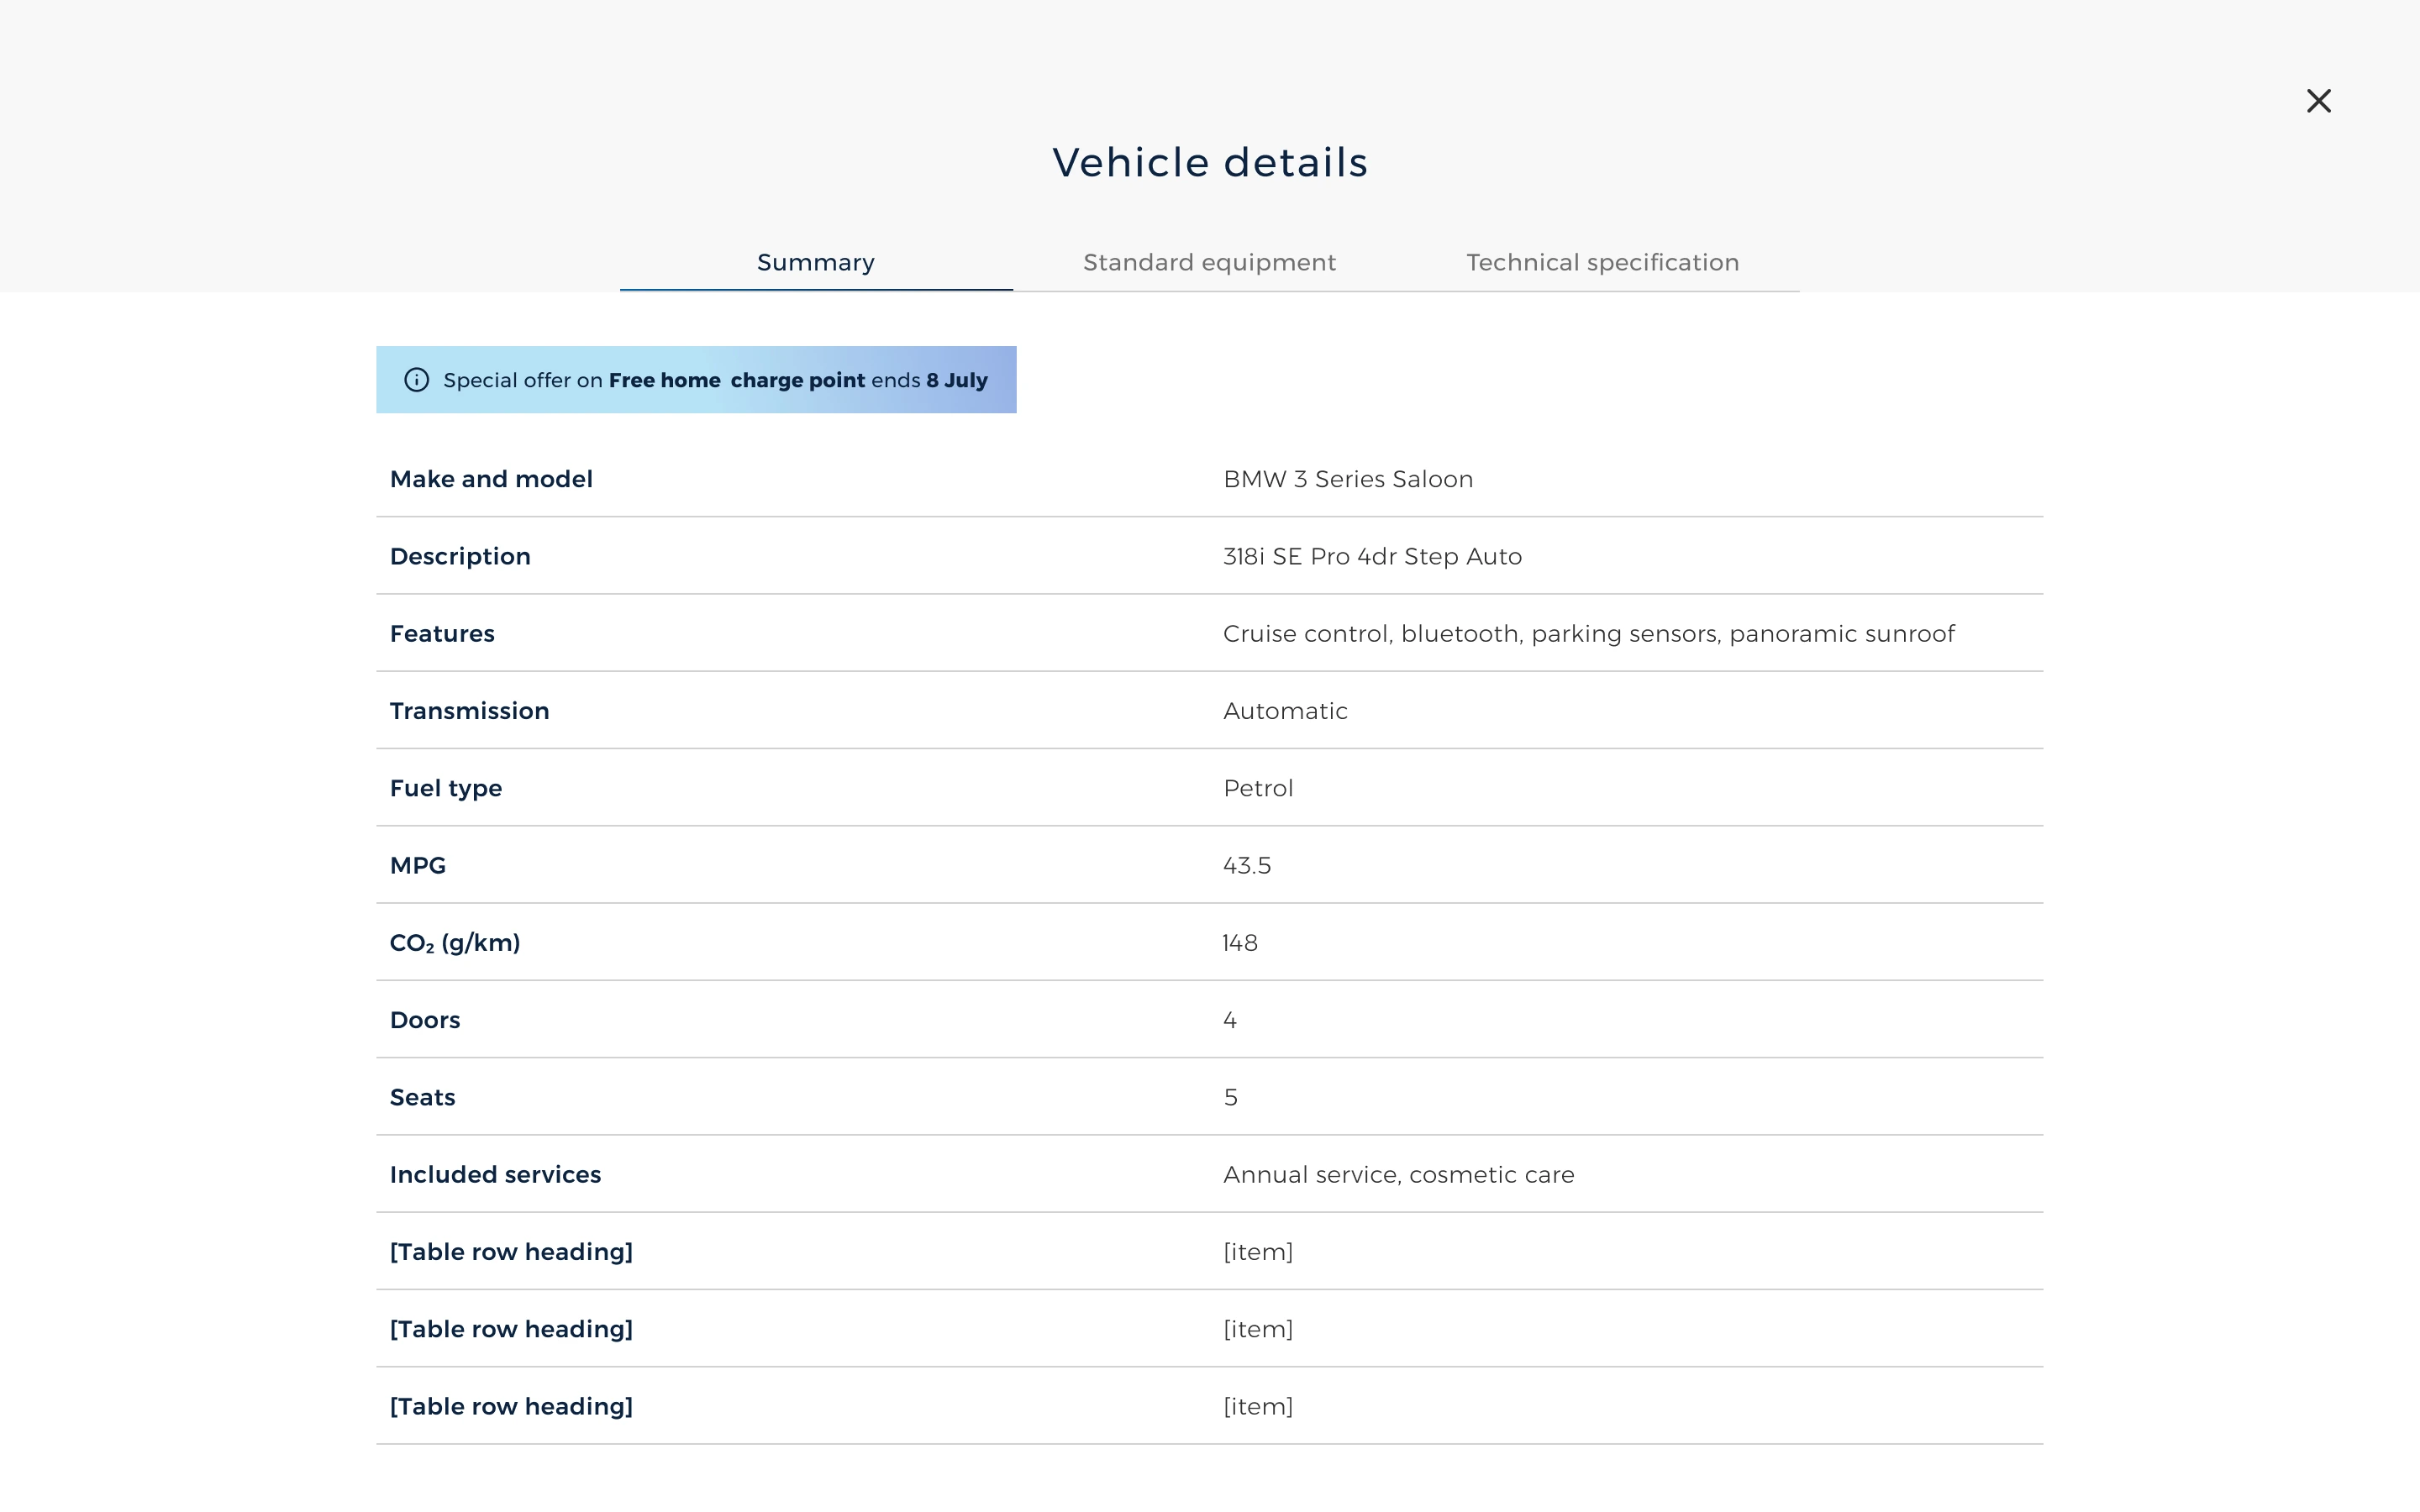Click the 'Doors' row heading

(x=425, y=1020)
